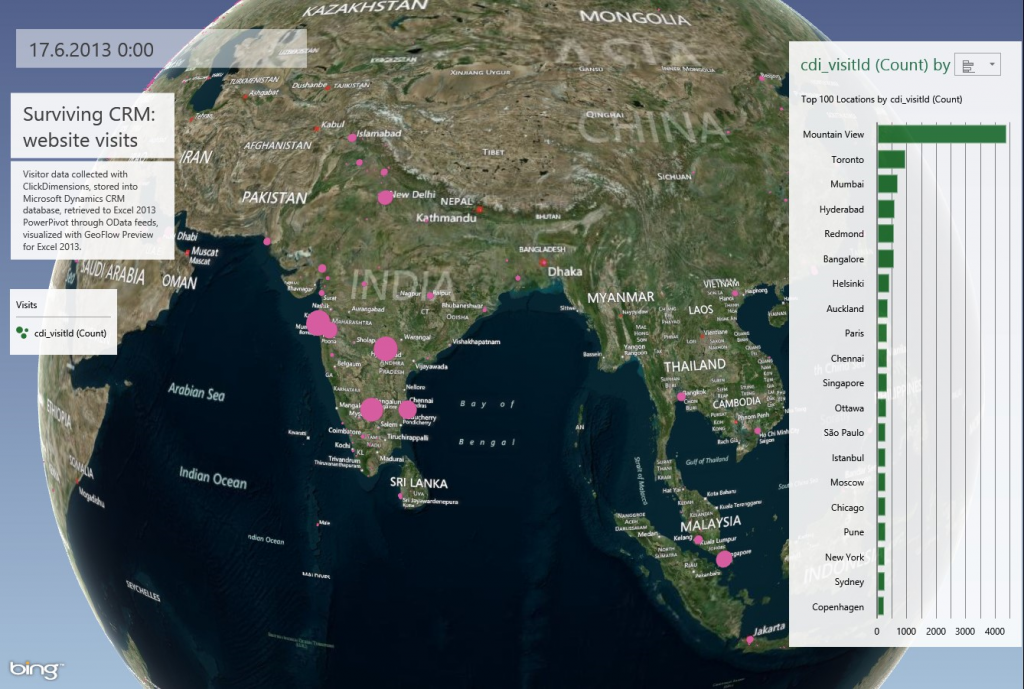1024x689 pixels.
Task: Click the 'Kathmandu' city label on the map
Action: pyautogui.click(x=447, y=217)
